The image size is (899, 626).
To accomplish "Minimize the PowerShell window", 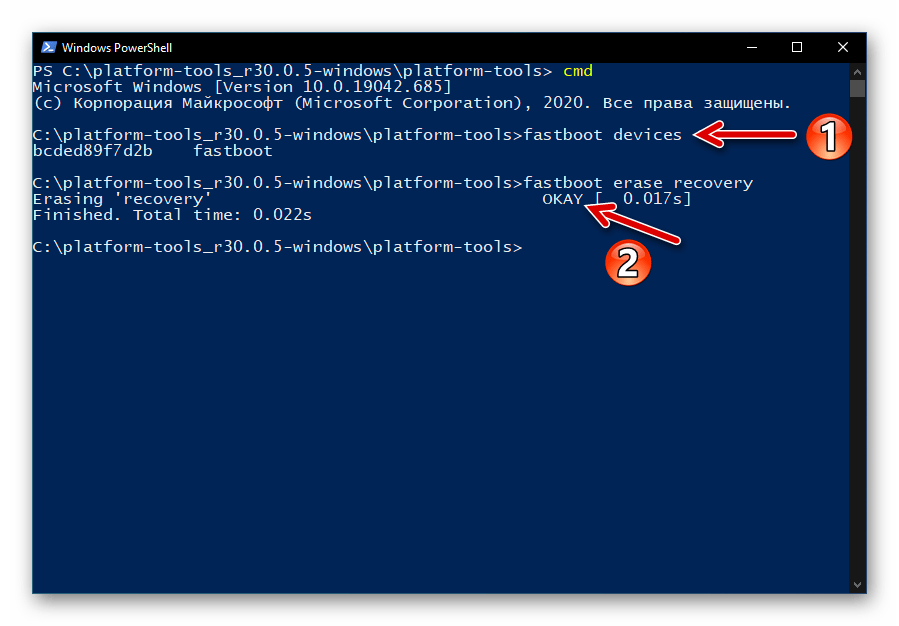I will (x=752, y=47).
